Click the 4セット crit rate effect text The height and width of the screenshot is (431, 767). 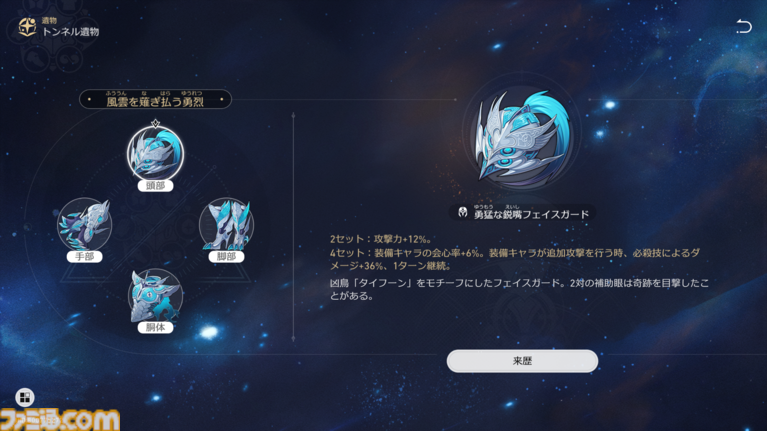[515, 259]
